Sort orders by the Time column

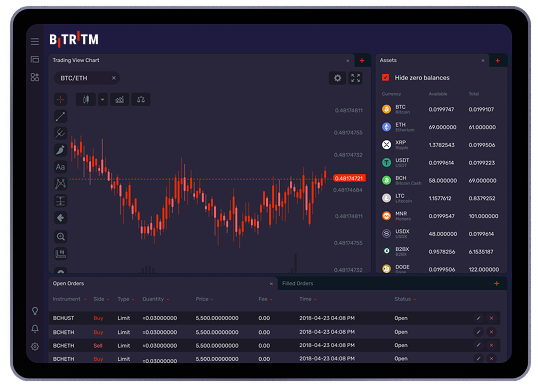pyautogui.click(x=307, y=299)
